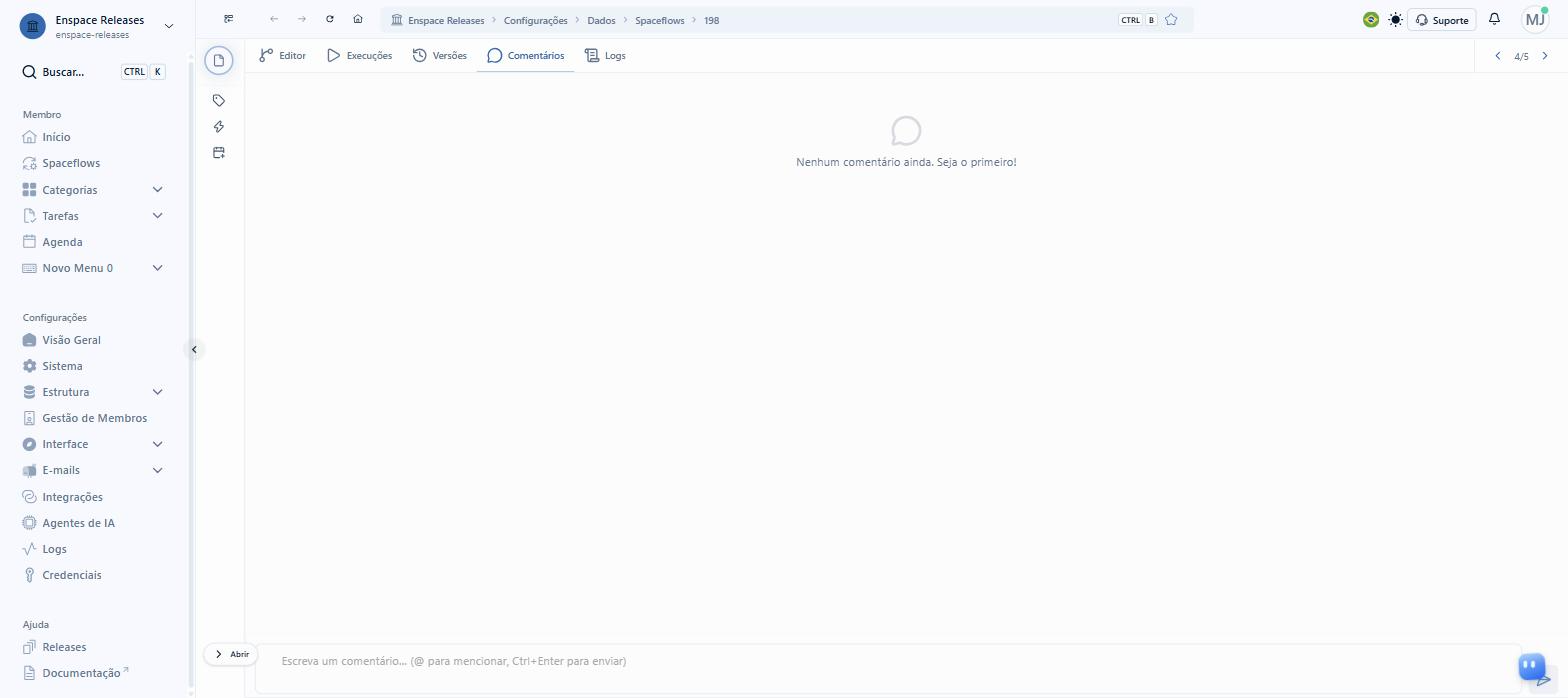Focus the comment text box

[x=888, y=667]
